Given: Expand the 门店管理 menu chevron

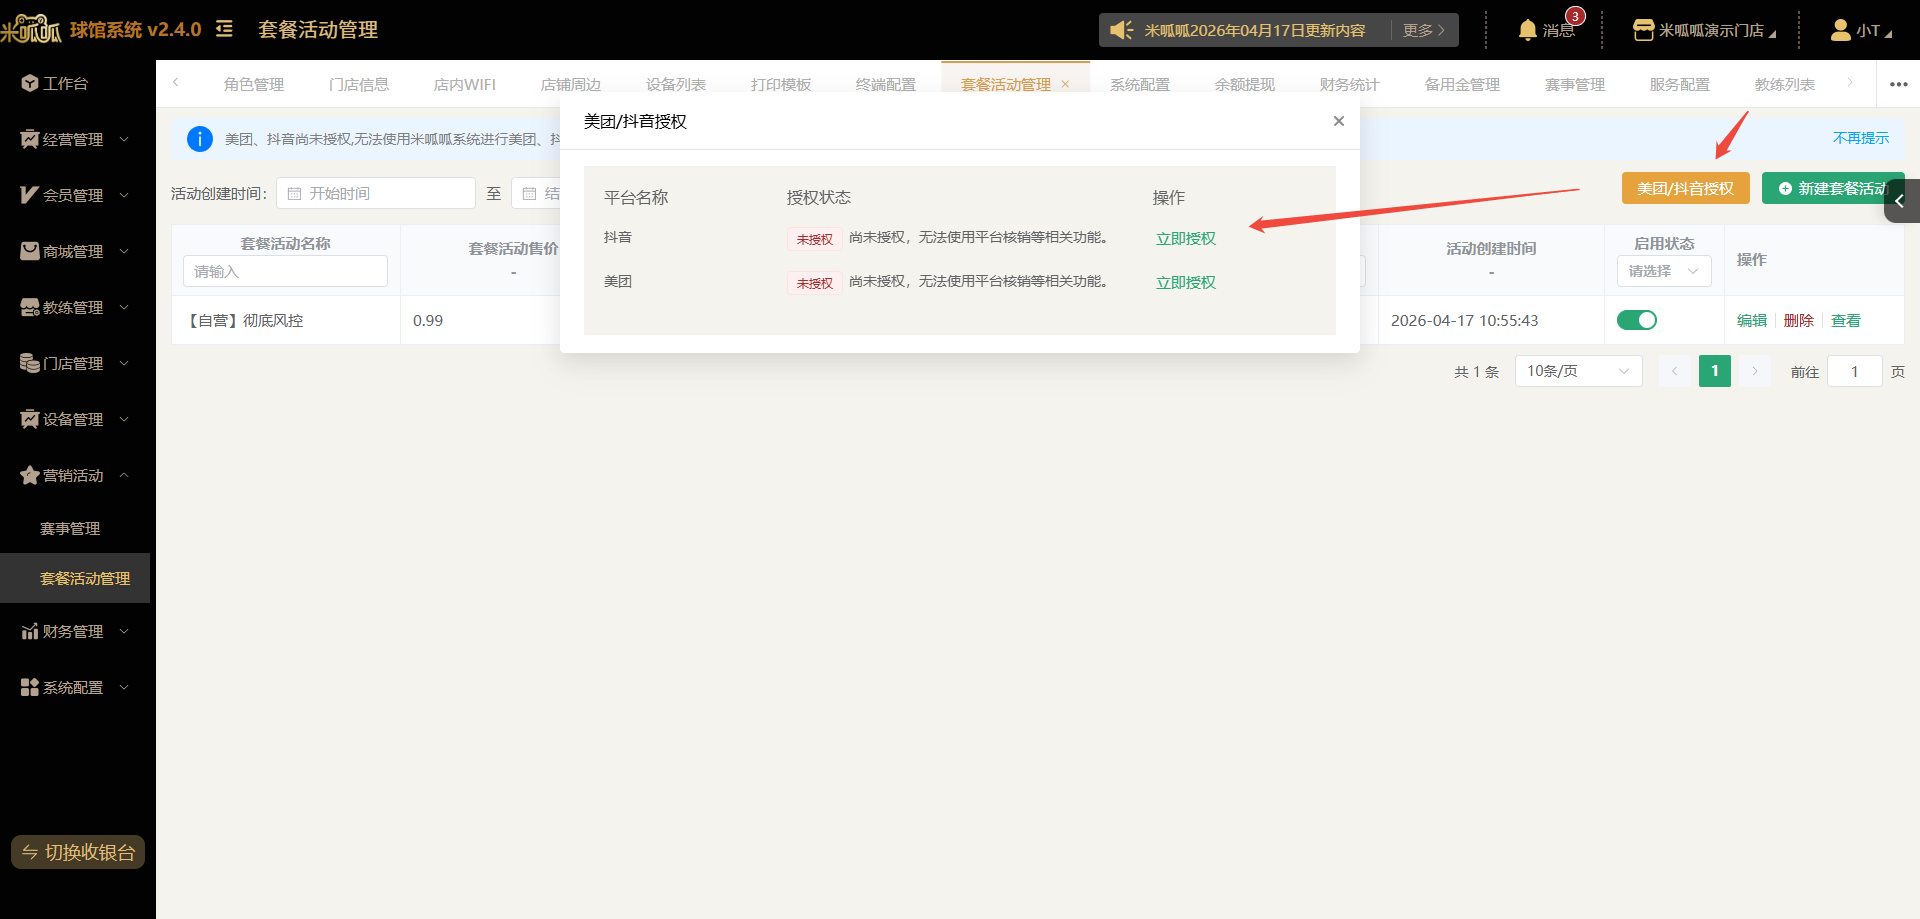Looking at the screenshot, I should coord(124,363).
